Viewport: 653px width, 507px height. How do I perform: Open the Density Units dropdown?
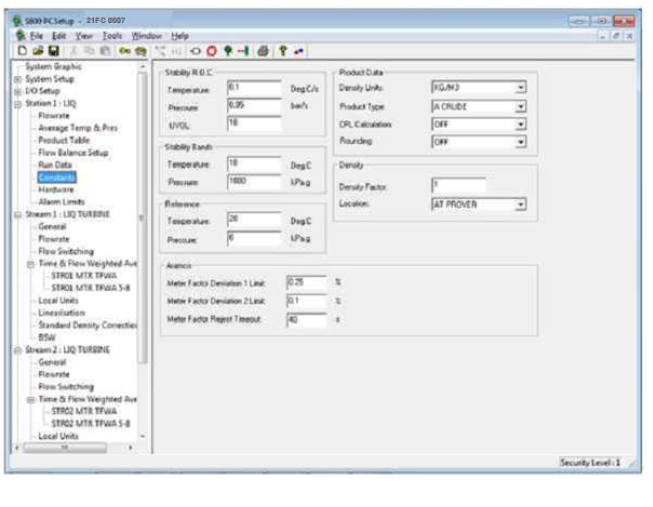521,87
